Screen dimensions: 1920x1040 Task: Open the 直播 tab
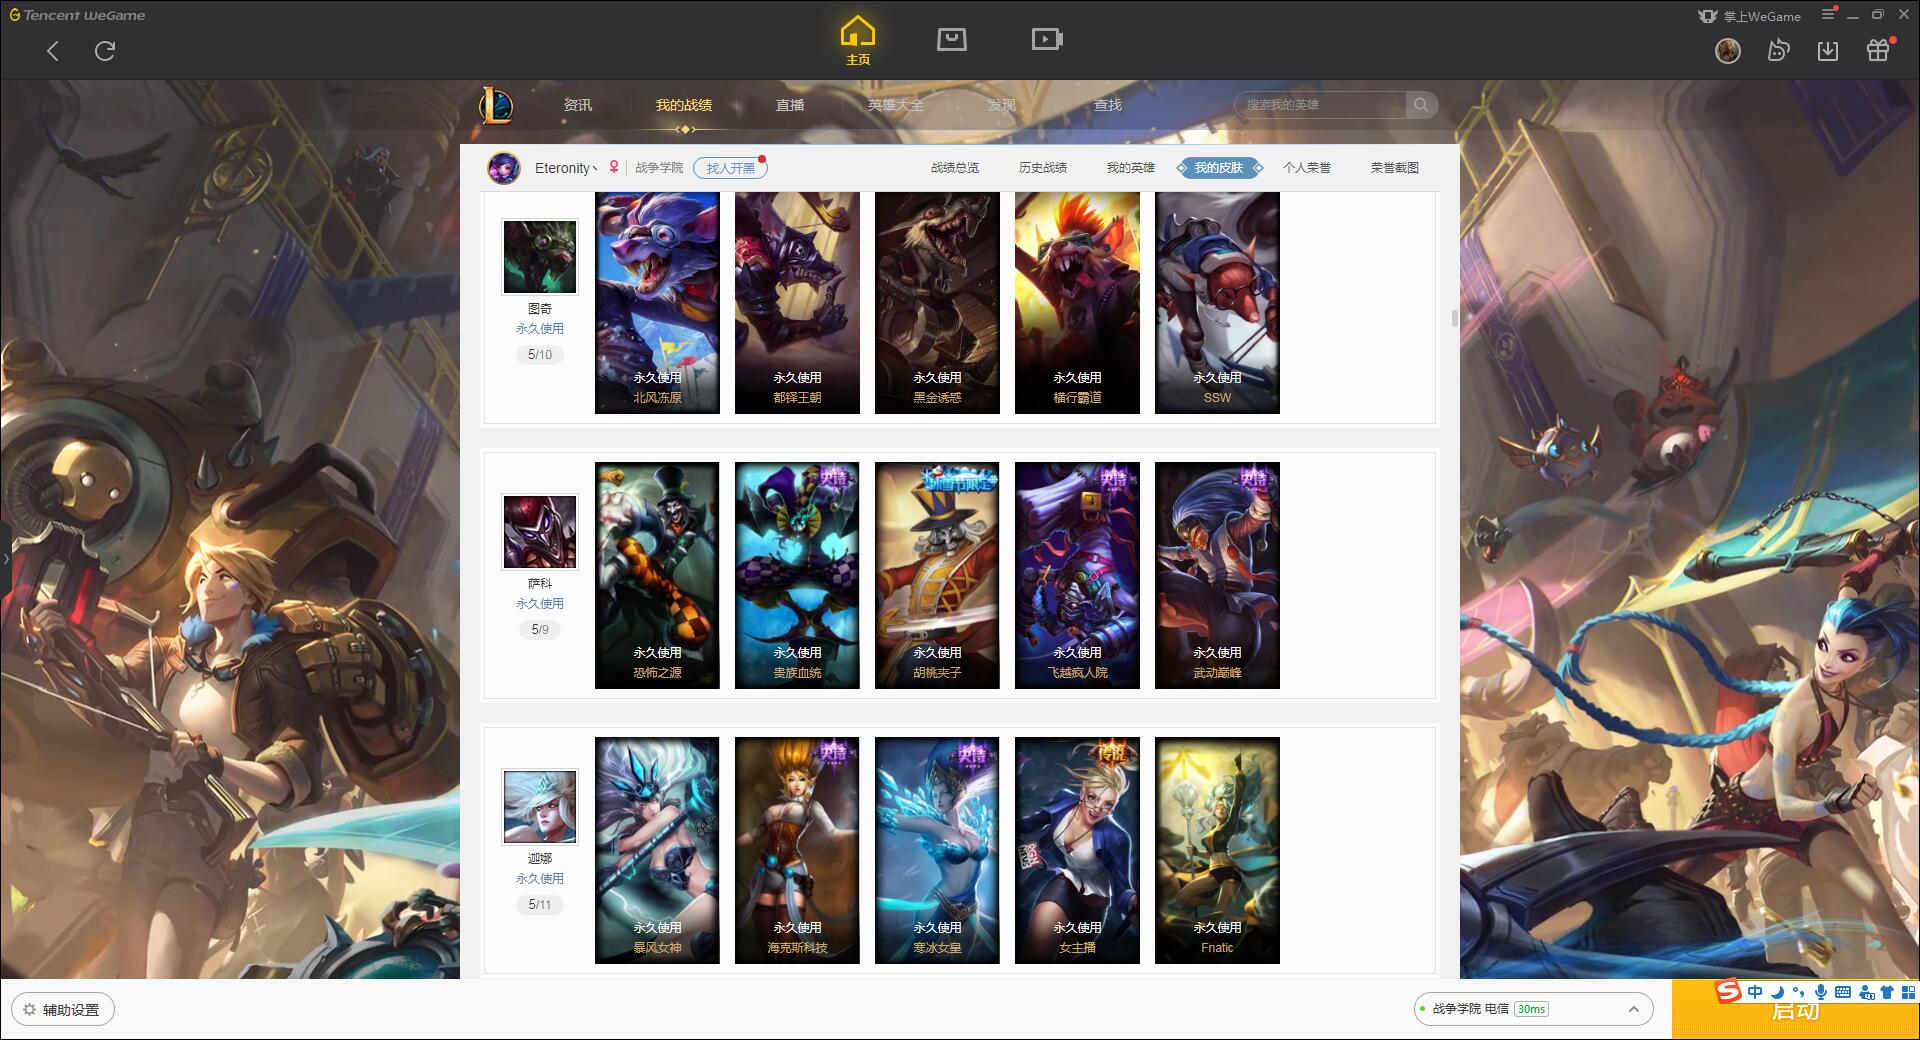[x=790, y=105]
